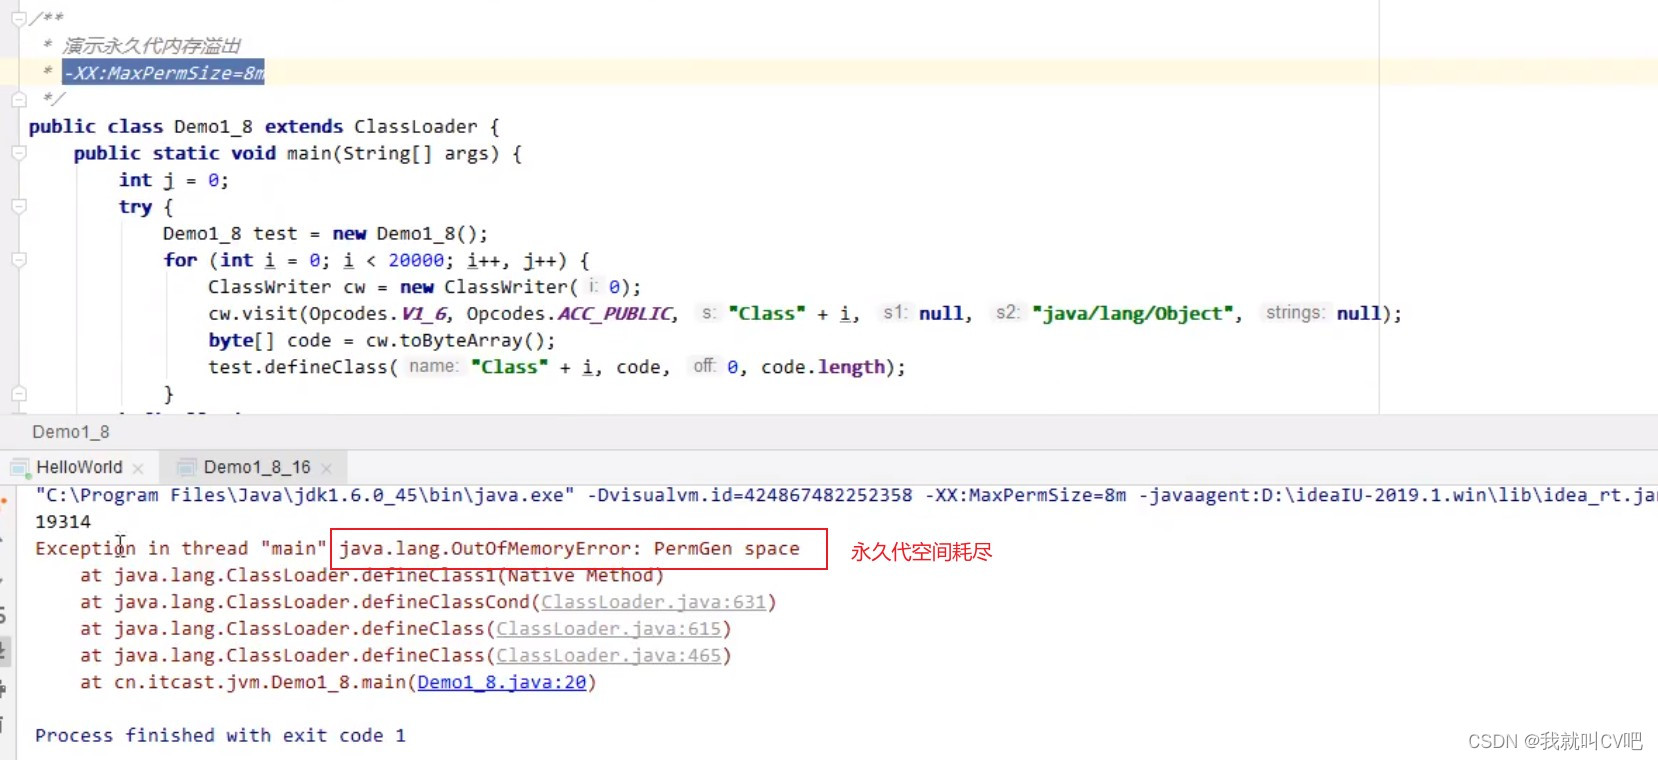Click code.length argument
This screenshot has height=760, width=1658.
(x=823, y=367)
